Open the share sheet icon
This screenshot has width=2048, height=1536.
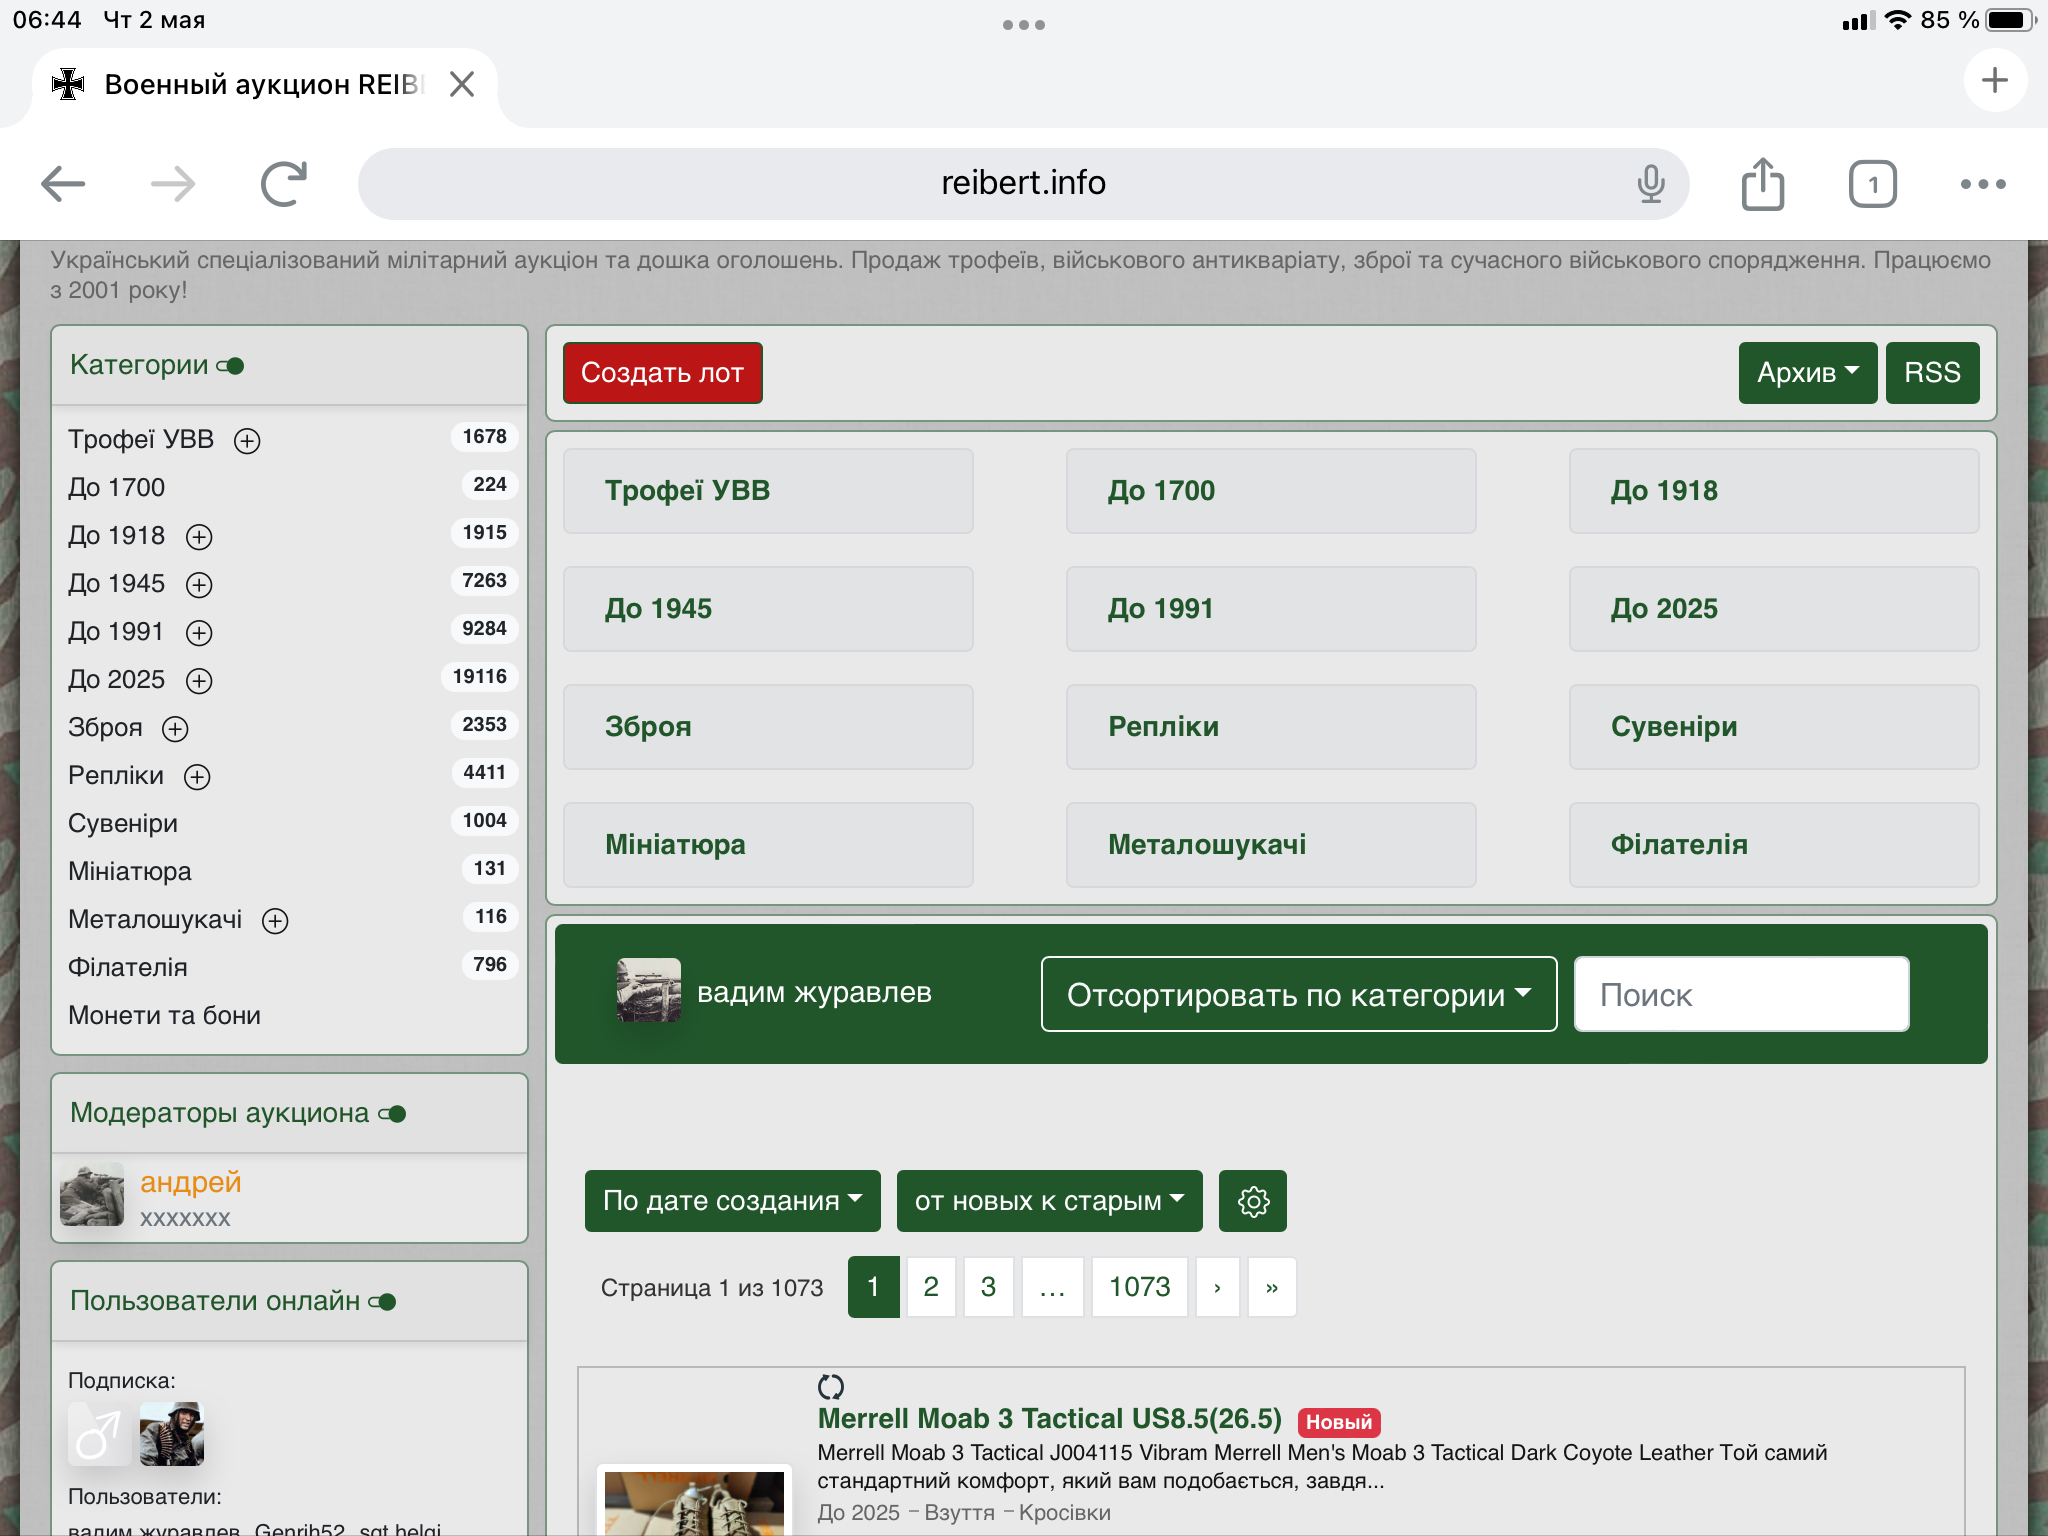point(1762,184)
